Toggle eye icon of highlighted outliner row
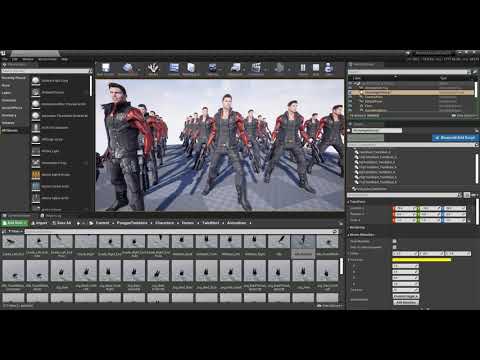480x360 pixels. coord(350,92)
